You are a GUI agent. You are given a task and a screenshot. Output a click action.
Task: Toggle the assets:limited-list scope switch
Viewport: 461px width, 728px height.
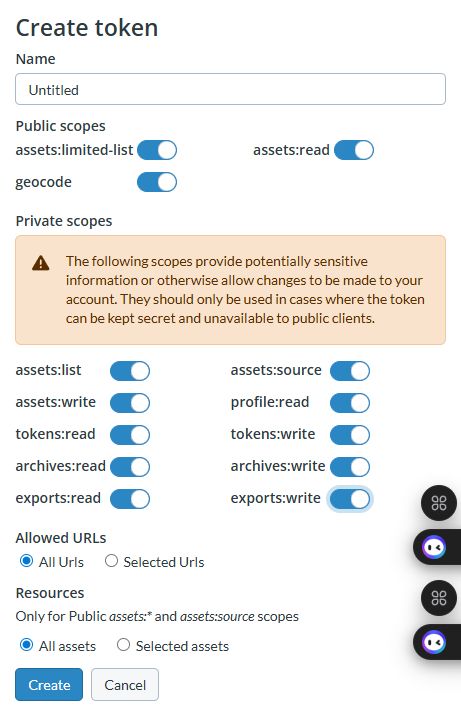(157, 150)
